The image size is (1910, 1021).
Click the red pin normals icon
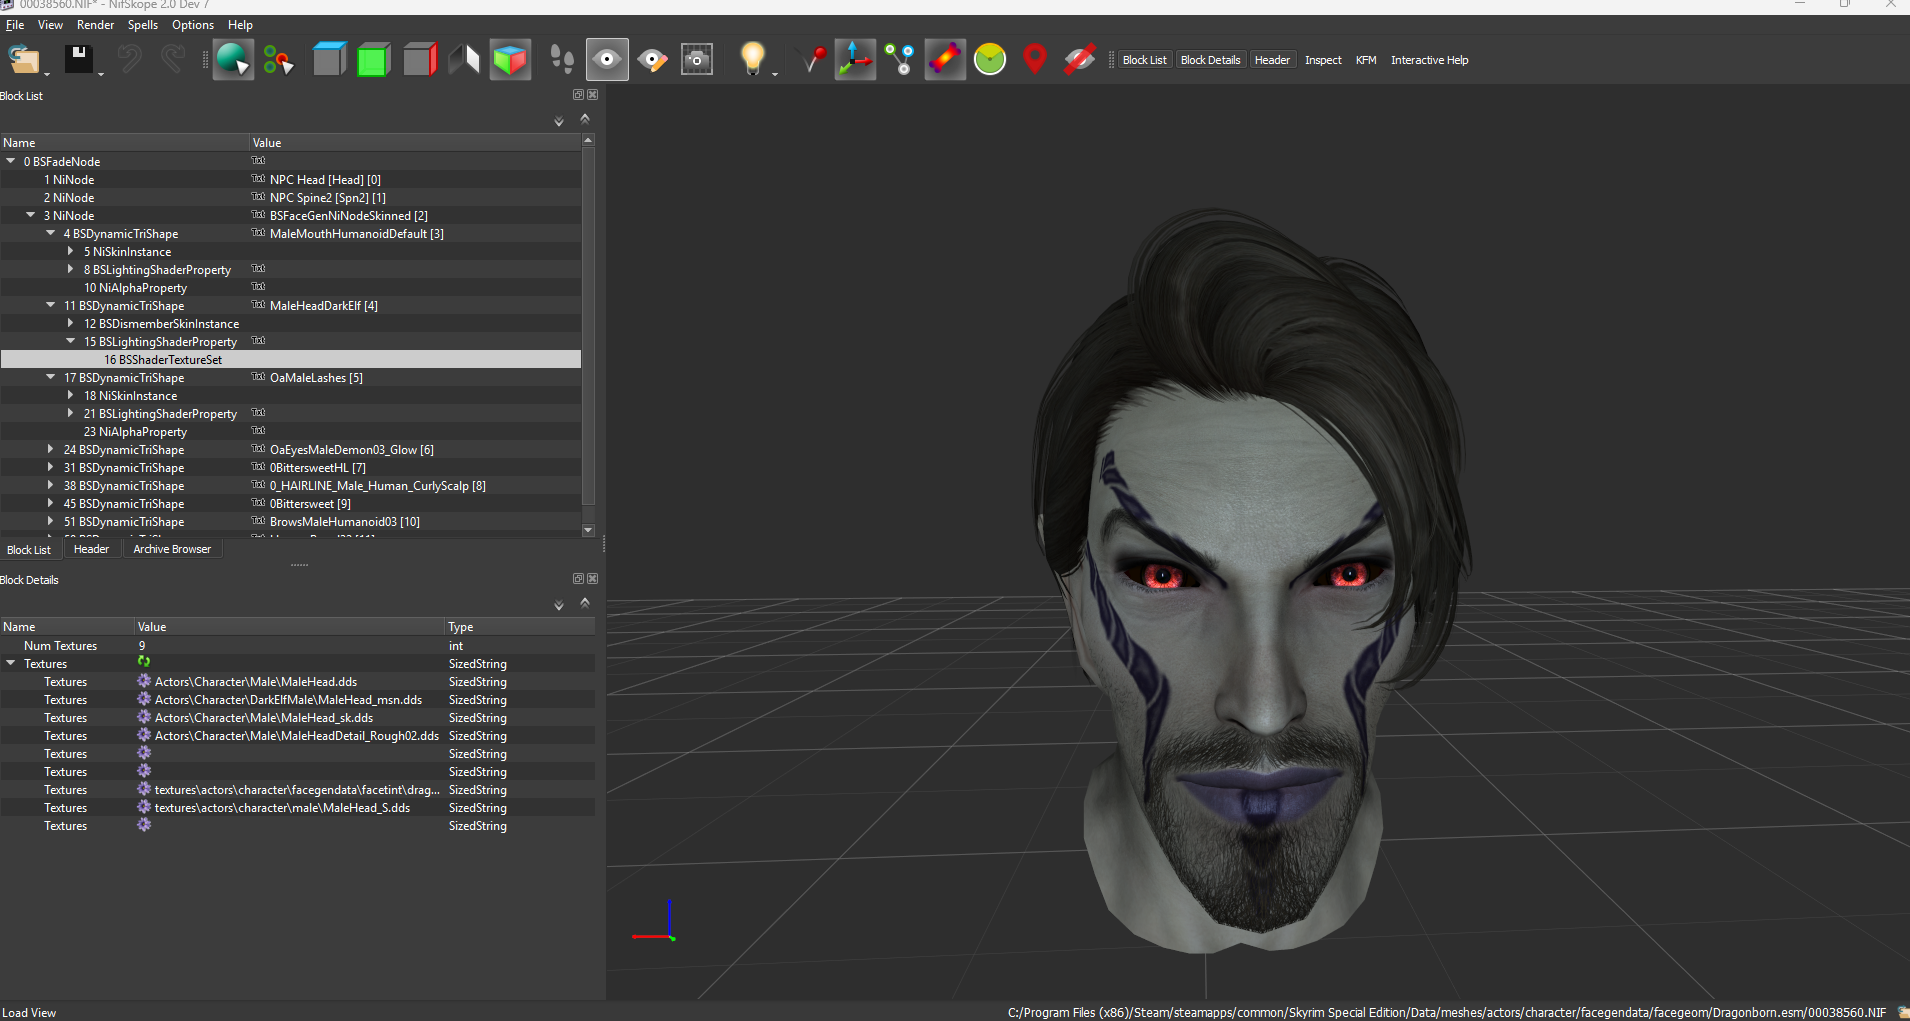814,60
